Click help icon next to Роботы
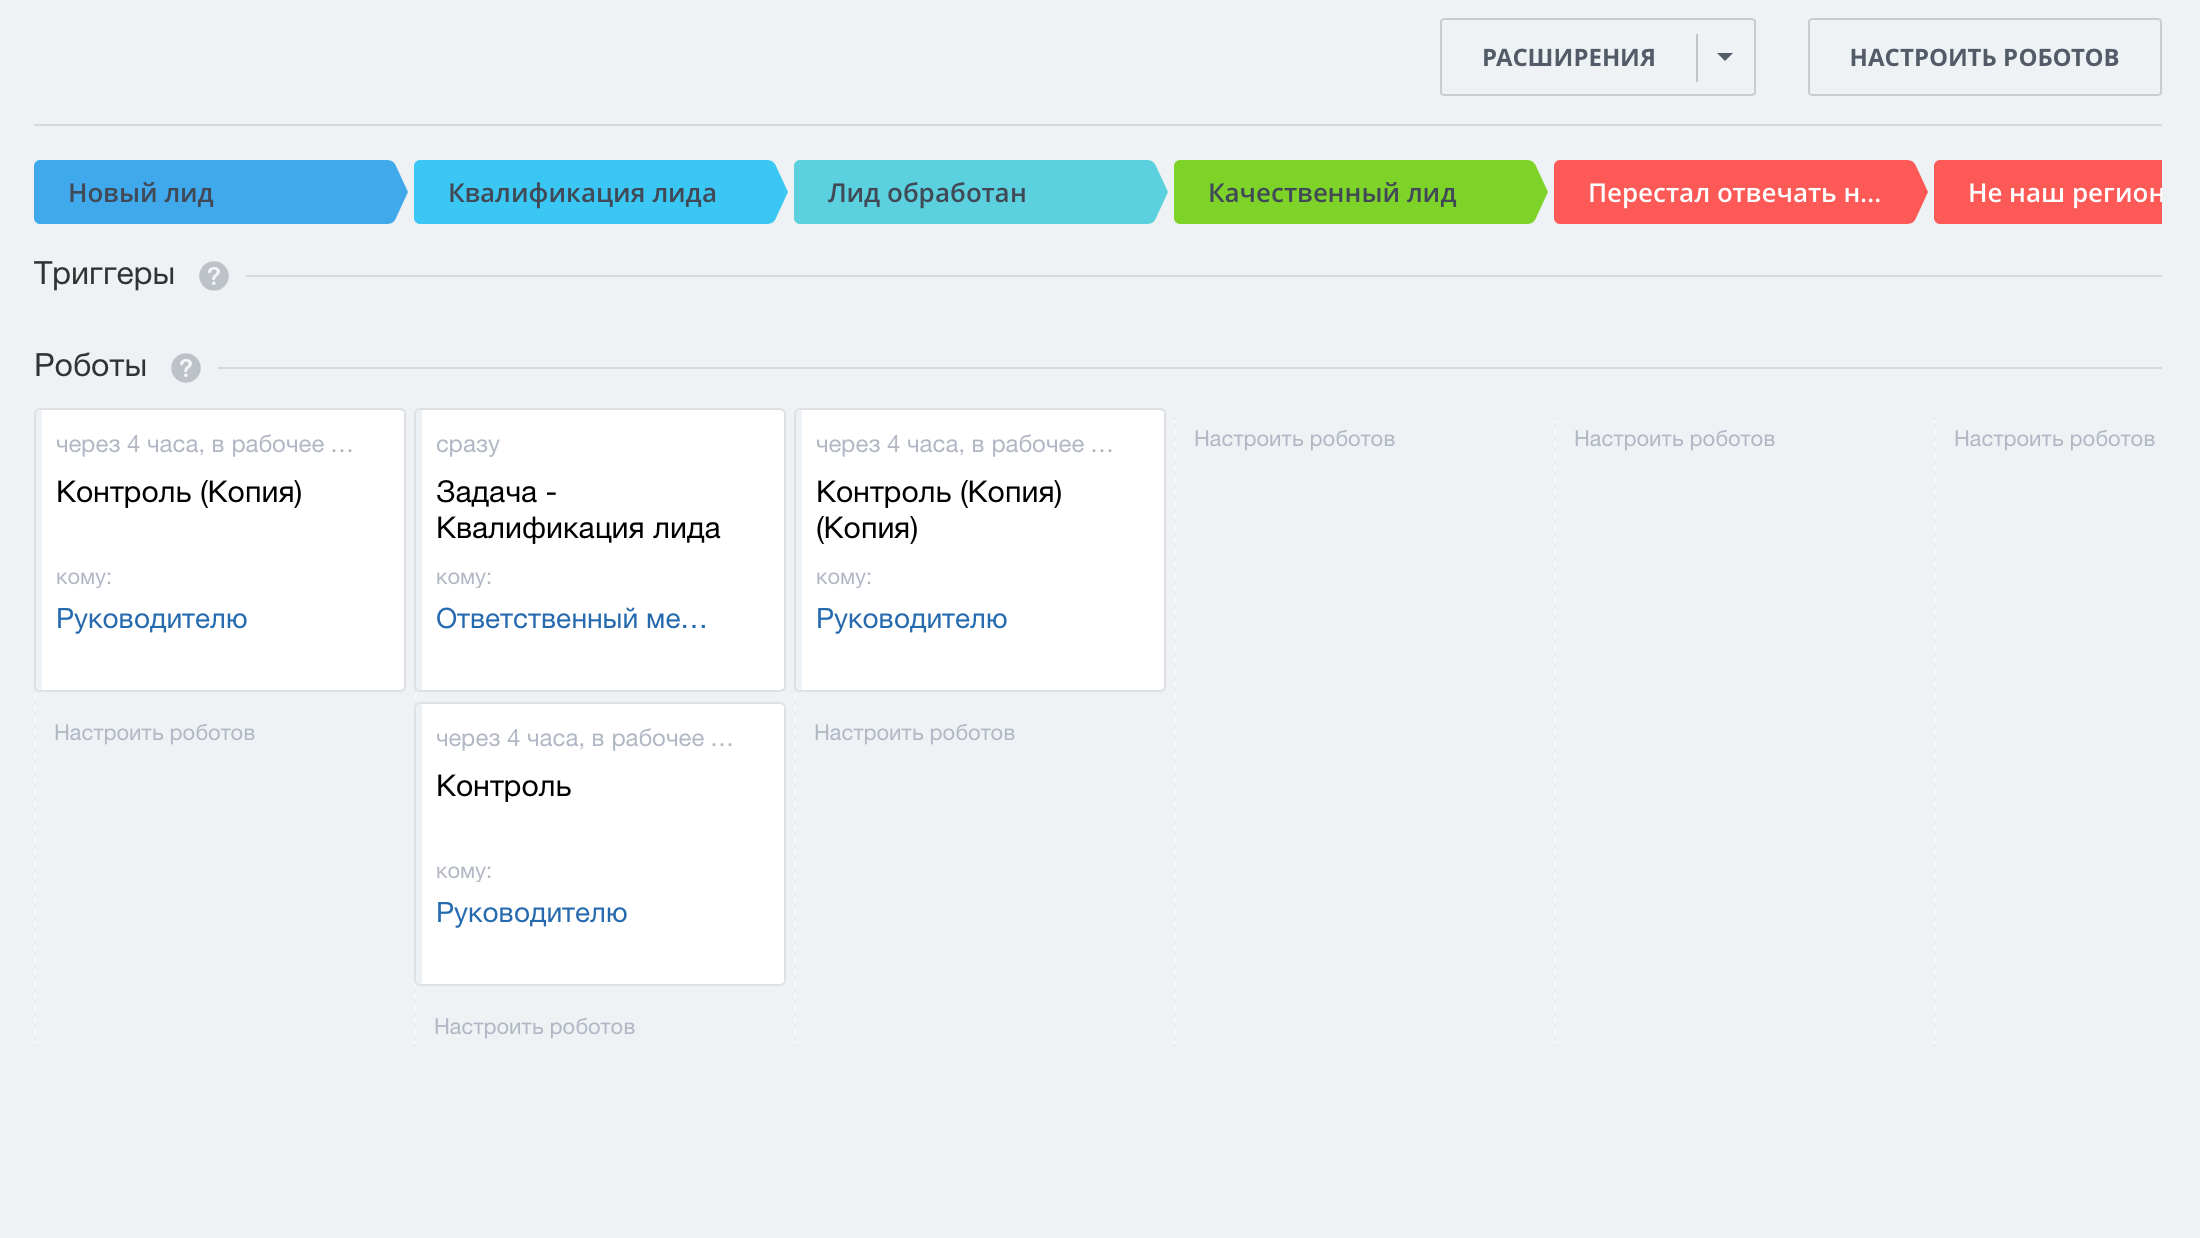The height and width of the screenshot is (1238, 2200). click(x=185, y=368)
